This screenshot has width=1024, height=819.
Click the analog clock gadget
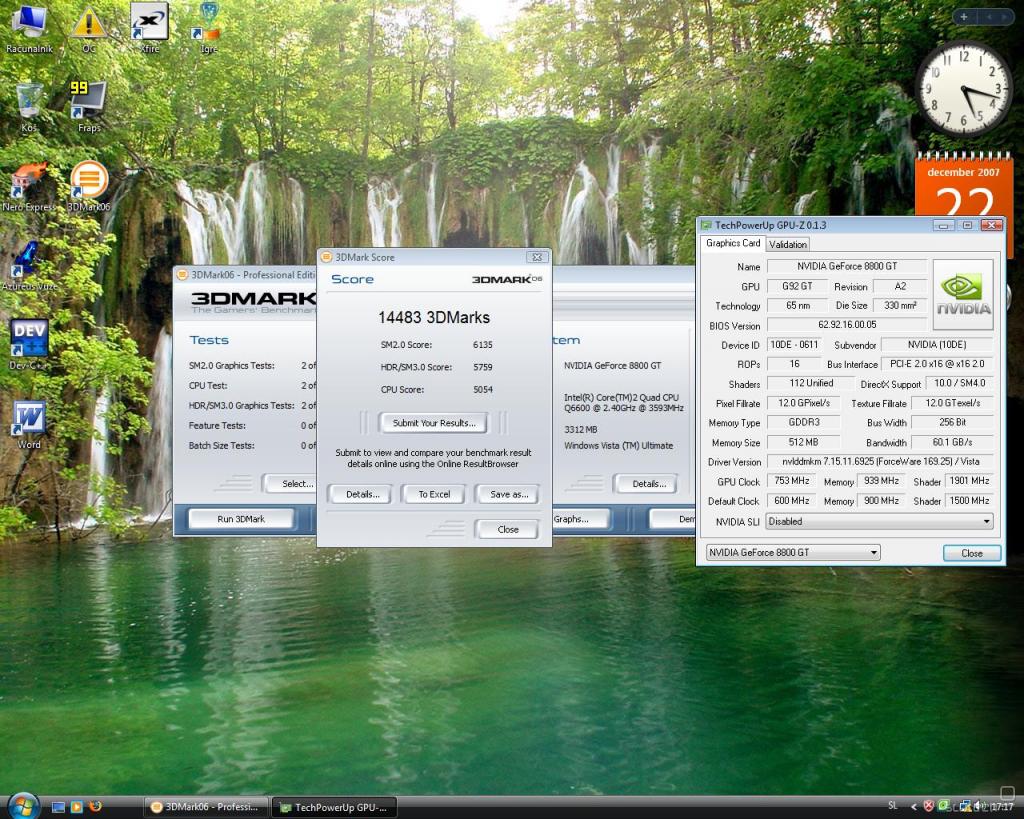(964, 89)
